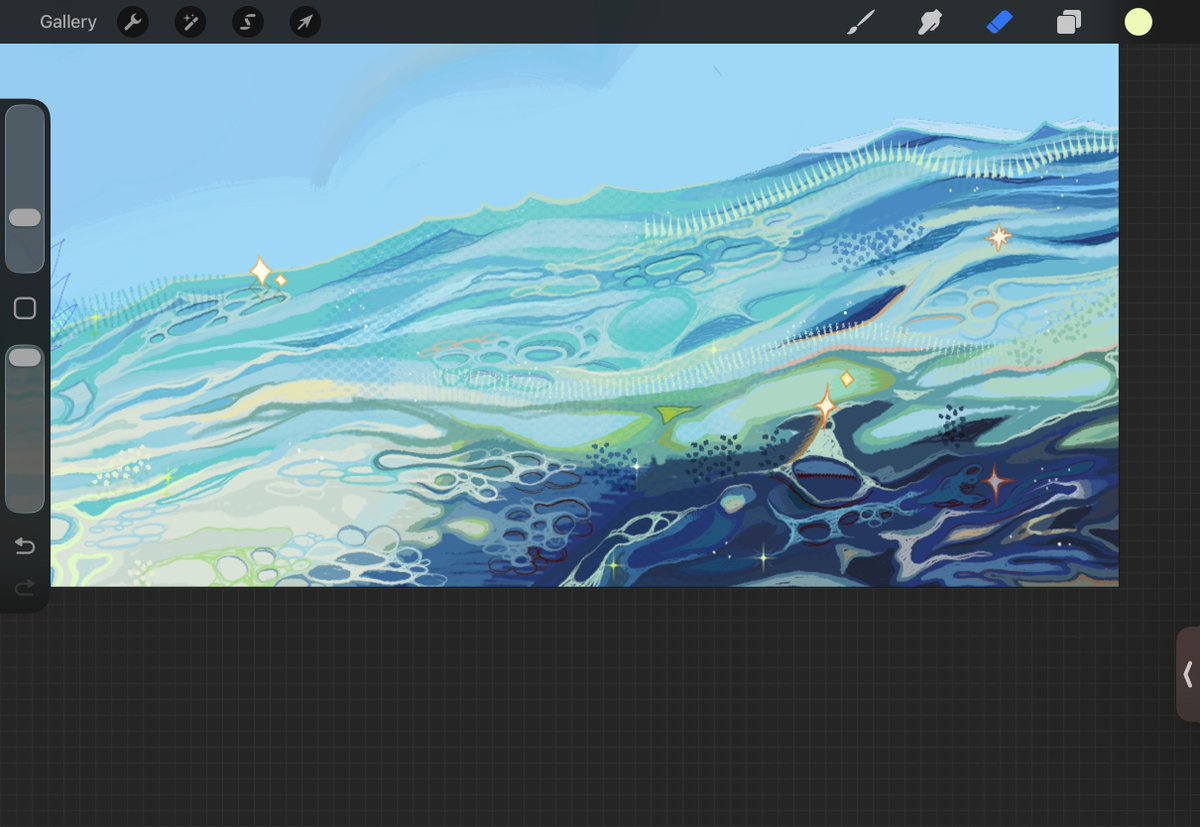Undo the last stroke

[25, 546]
